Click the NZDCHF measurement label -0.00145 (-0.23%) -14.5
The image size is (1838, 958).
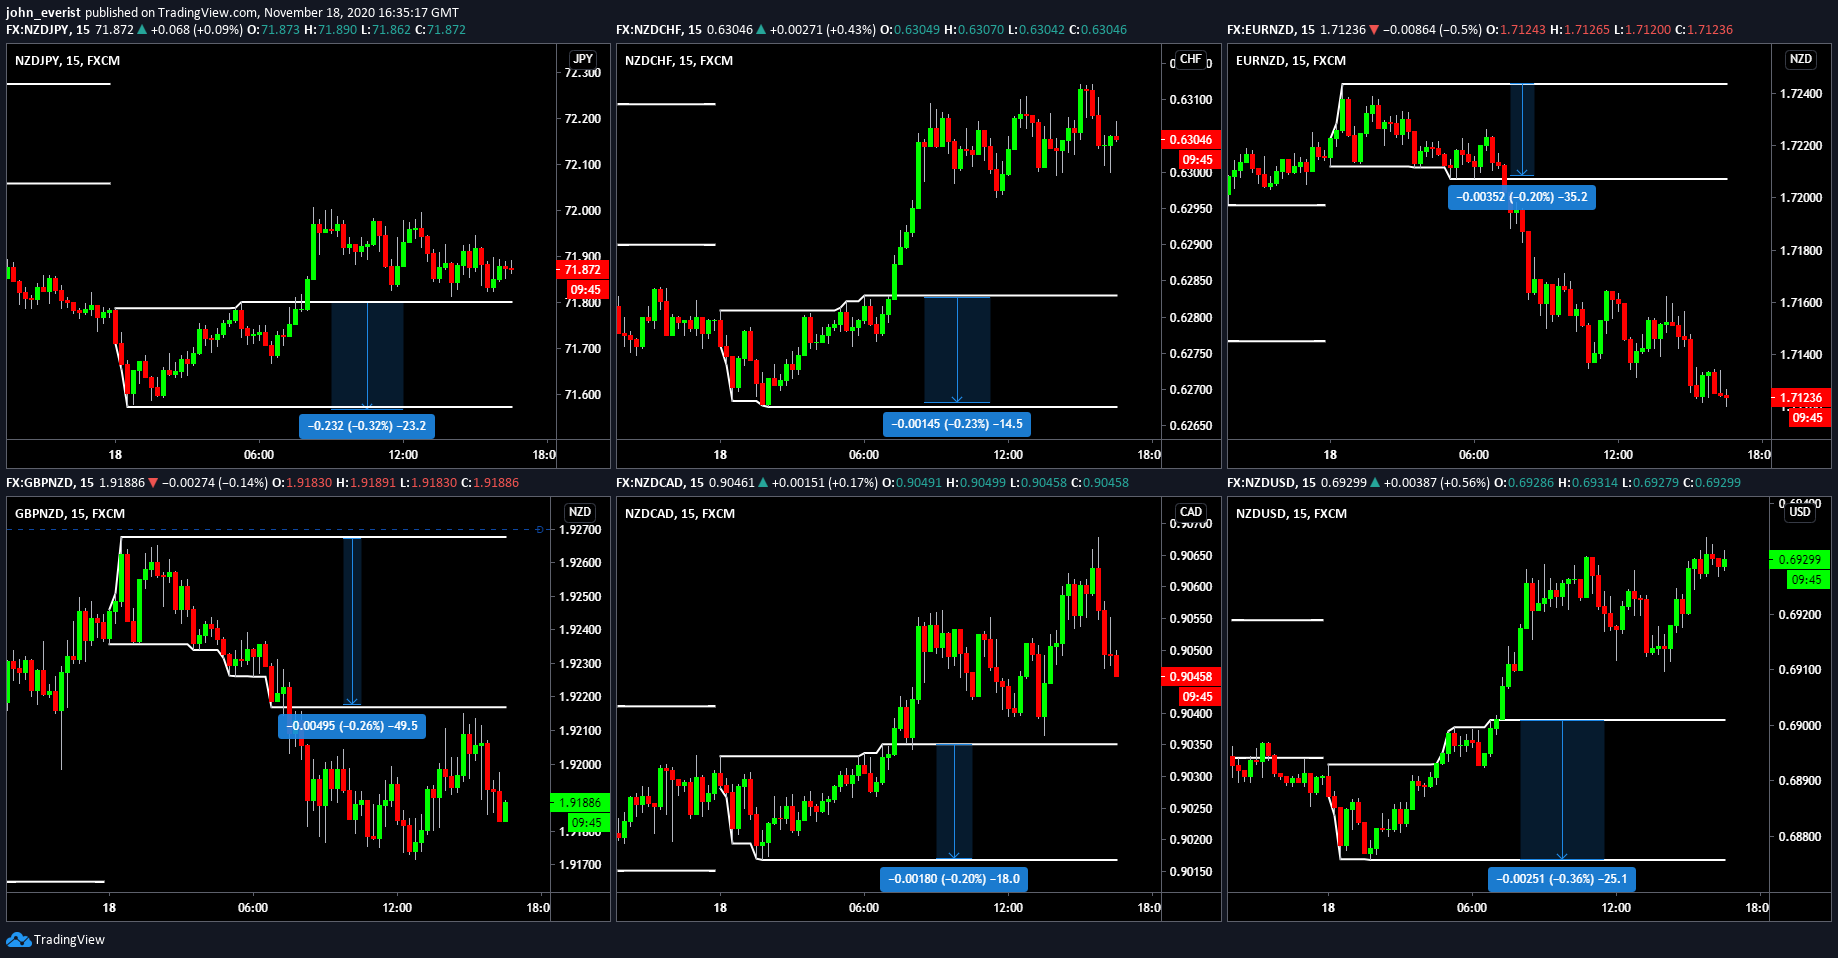(x=957, y=424)
